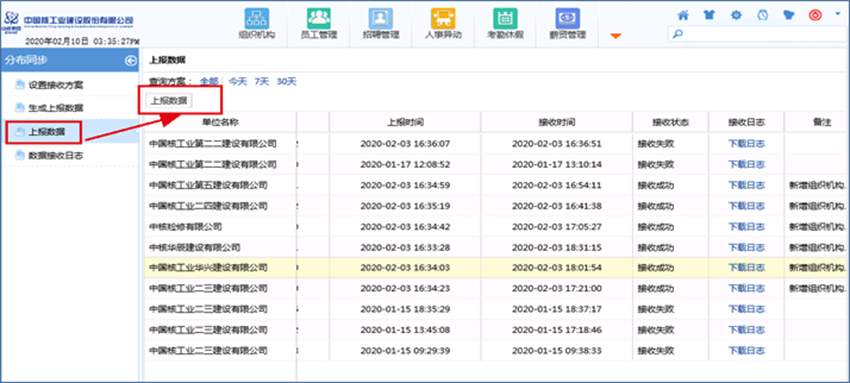This screenshot has height=383, width=850.
Task: Click the blue cap icon beside clock
Action: 789,15
